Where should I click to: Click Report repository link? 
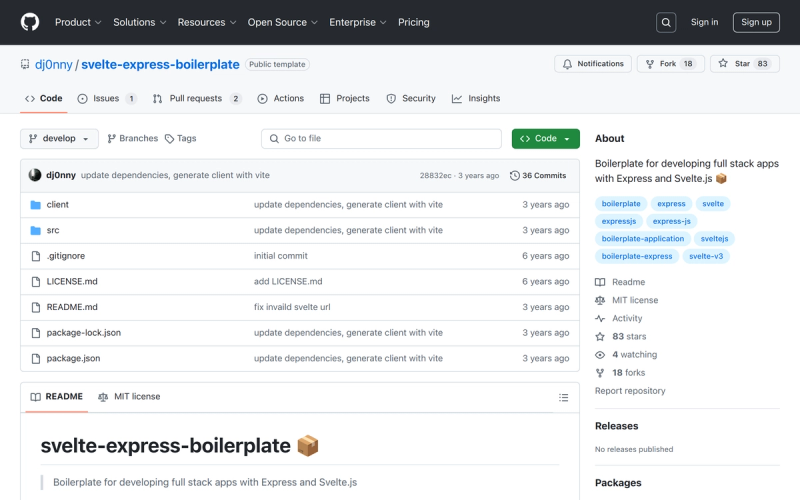coord(630,391)
